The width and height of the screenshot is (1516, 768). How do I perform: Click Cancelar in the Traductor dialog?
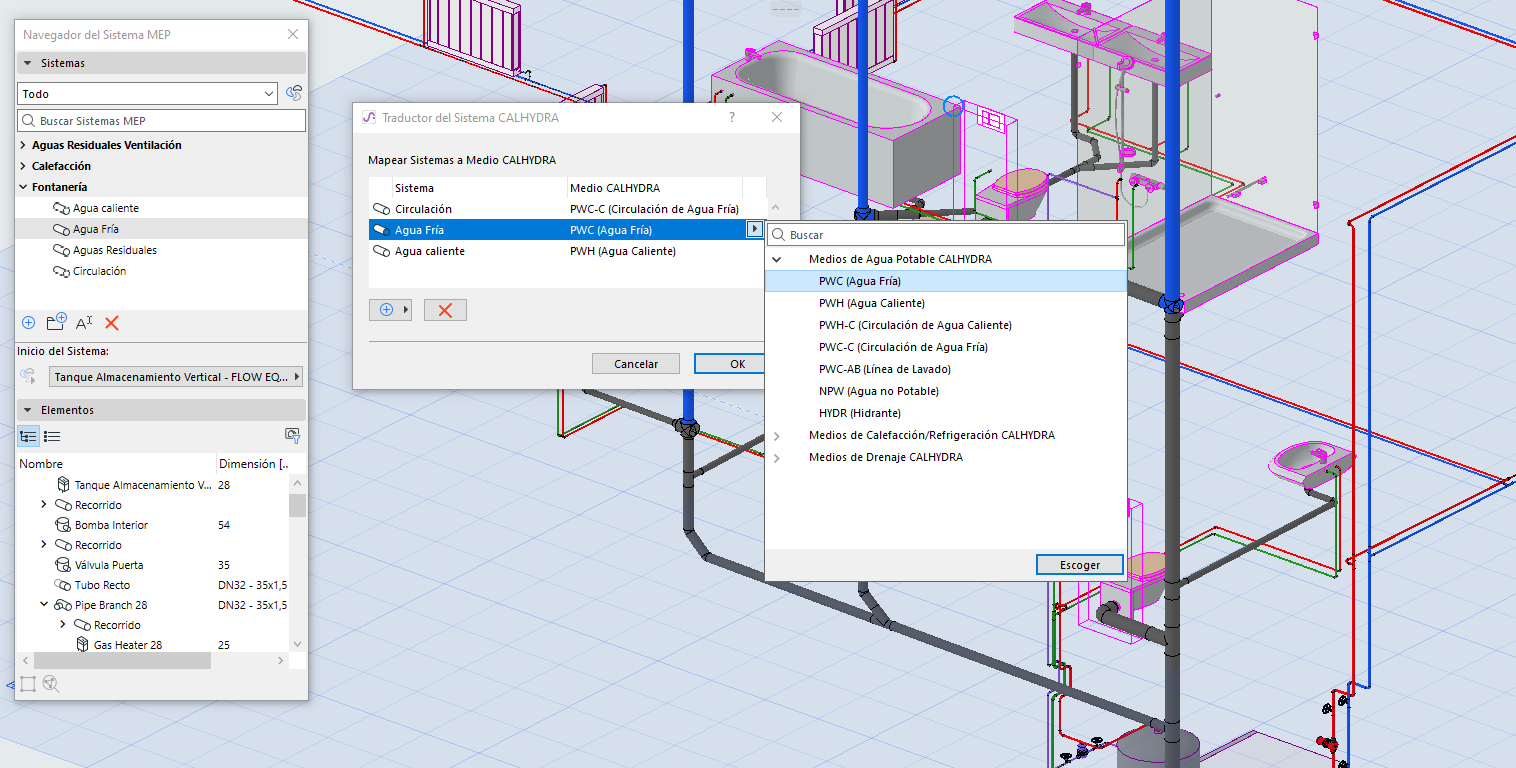pos(636,364)
